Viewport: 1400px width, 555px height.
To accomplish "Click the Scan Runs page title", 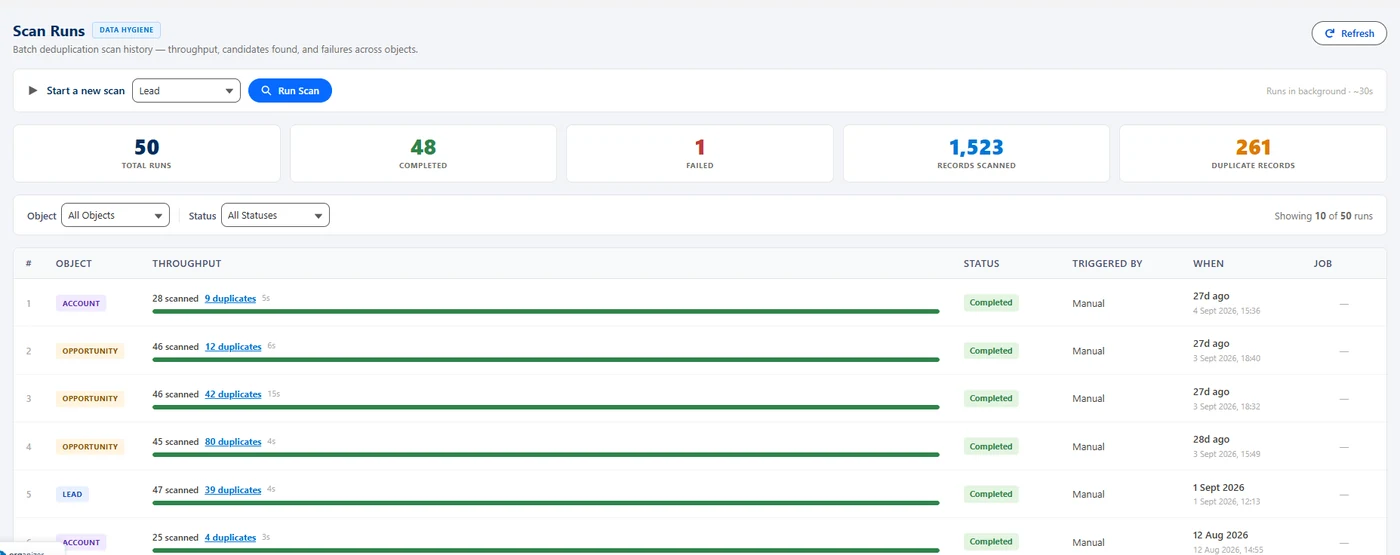I will tap(49, 31).
